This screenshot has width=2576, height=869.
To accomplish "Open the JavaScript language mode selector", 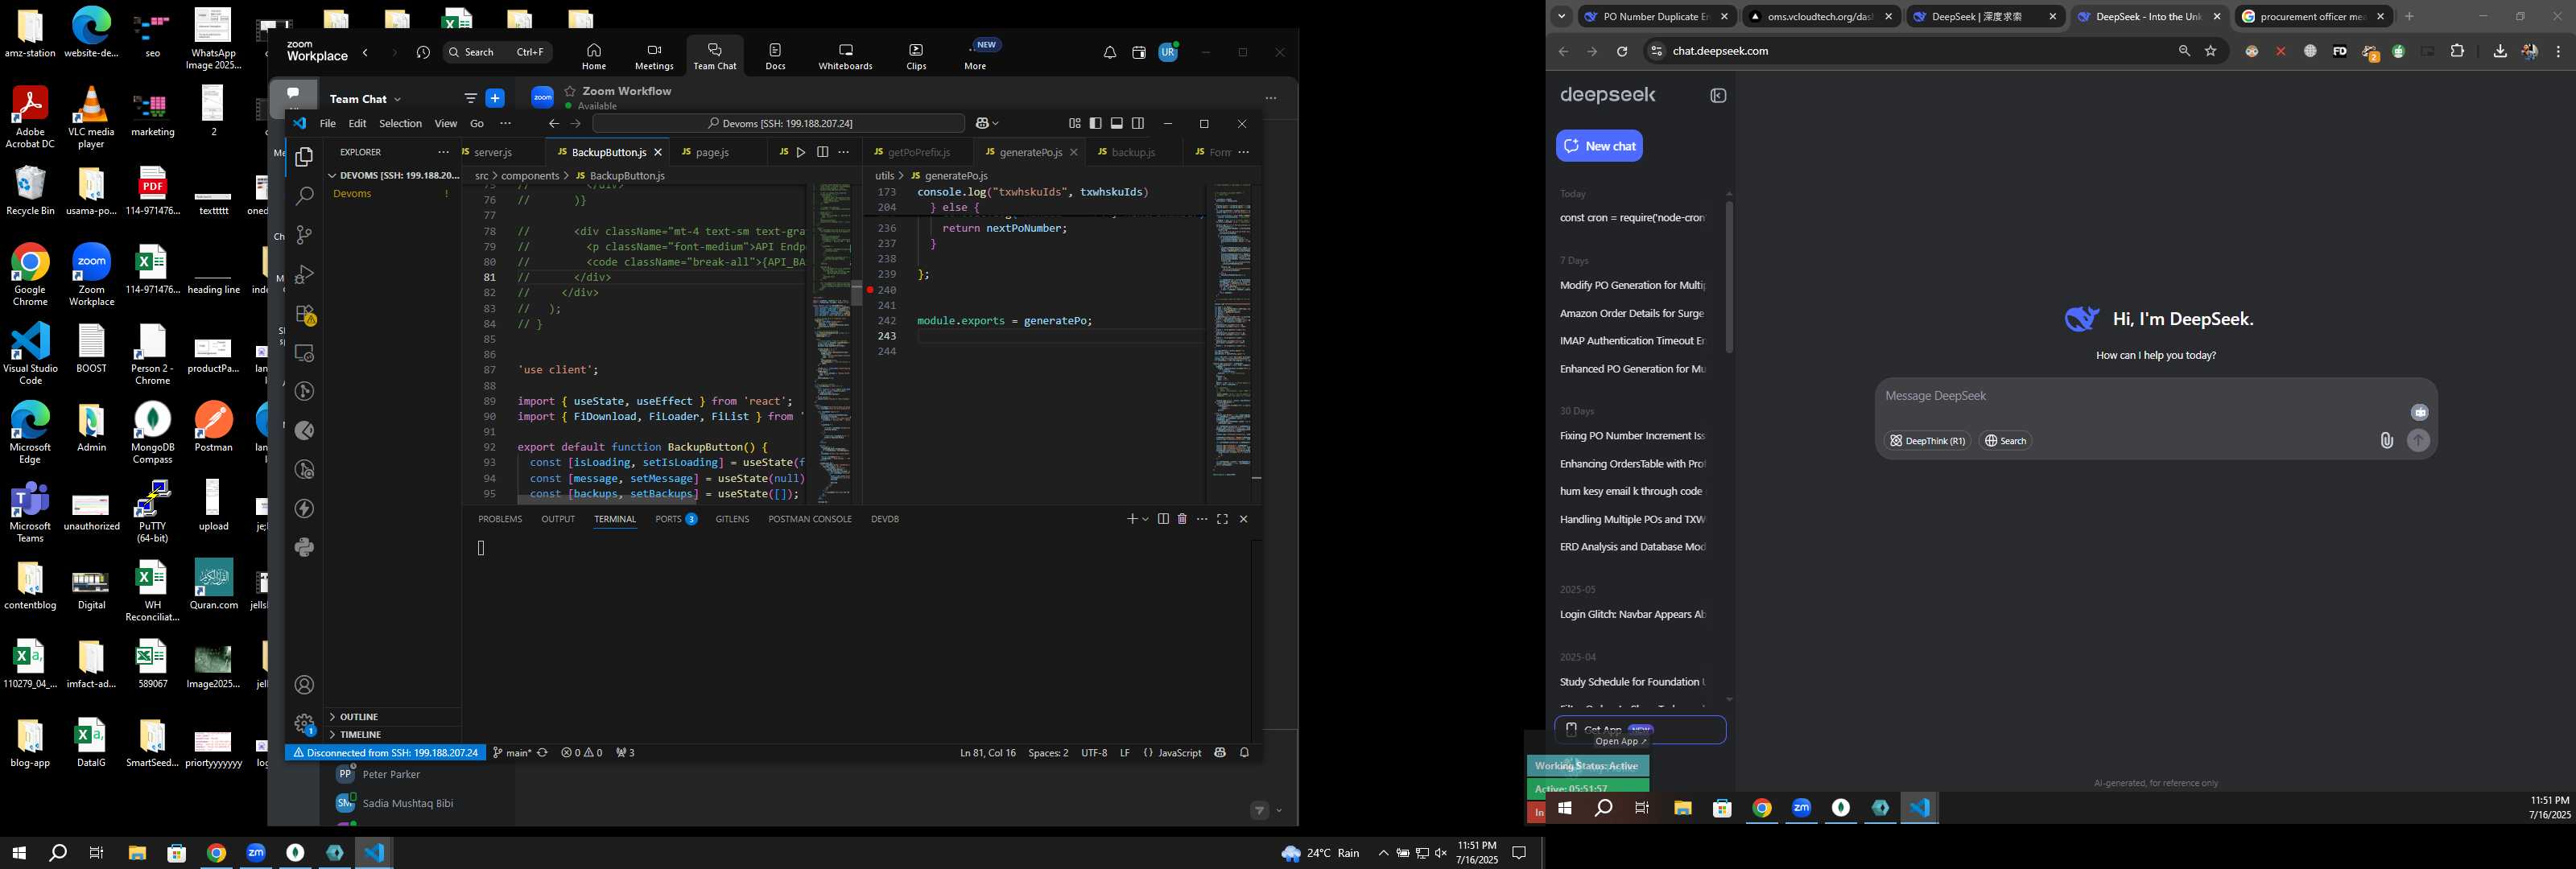I will pos(1179,753).
